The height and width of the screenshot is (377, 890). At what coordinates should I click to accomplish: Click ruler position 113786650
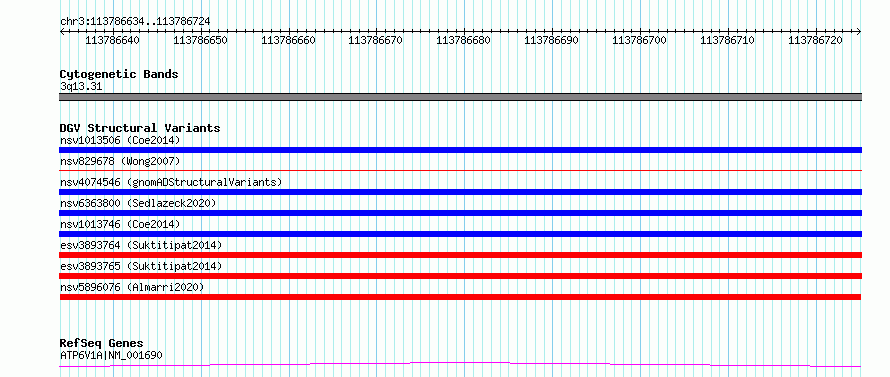(200, 40)
